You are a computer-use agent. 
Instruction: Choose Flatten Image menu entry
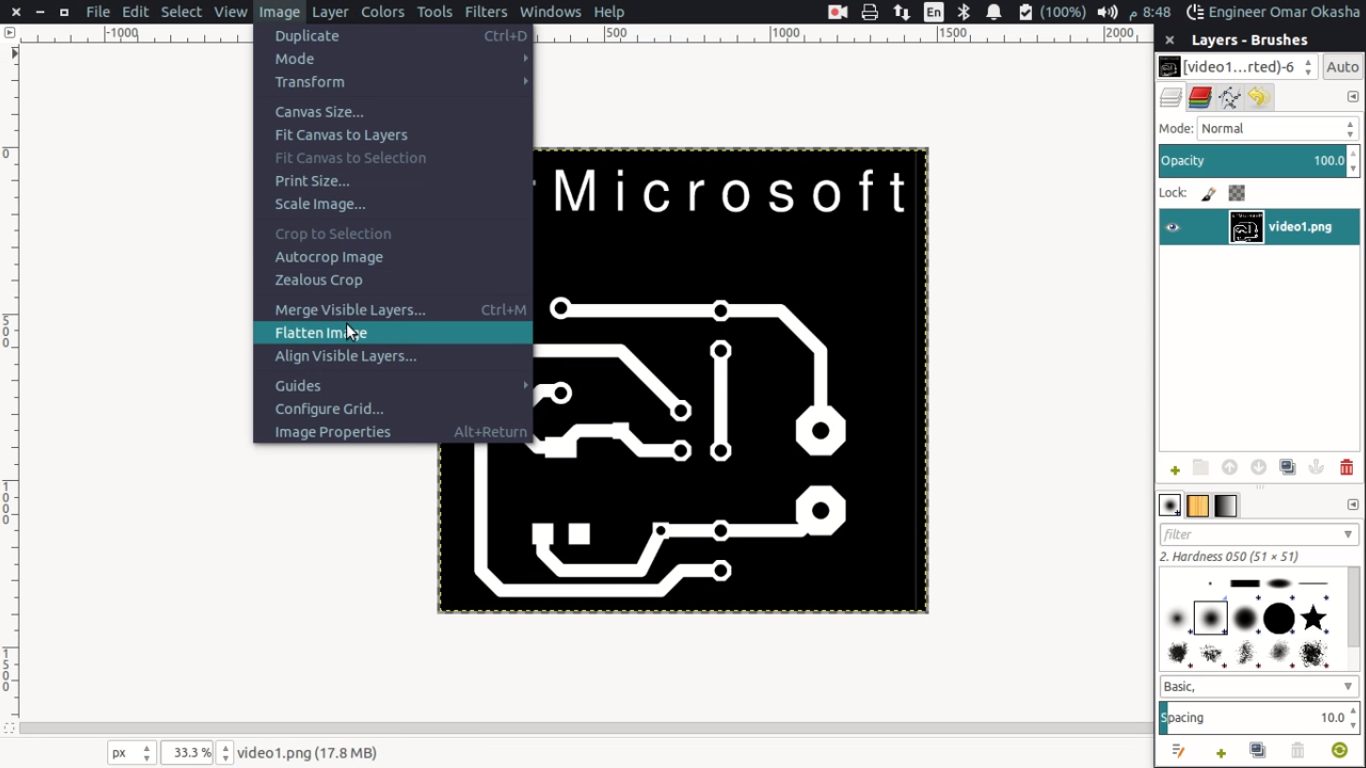393,333
